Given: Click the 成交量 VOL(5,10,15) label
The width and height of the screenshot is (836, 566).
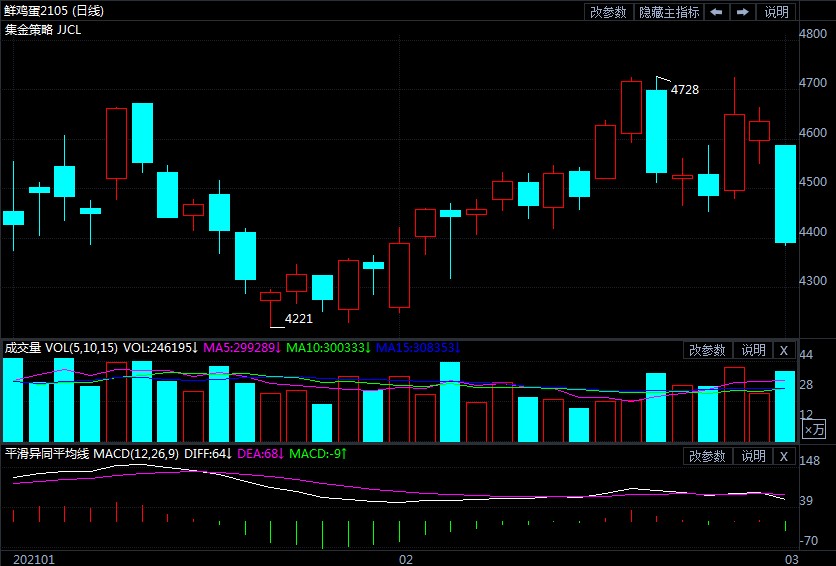Looking at the screenshot, I should pyautogui.click(x=61, y=348).
